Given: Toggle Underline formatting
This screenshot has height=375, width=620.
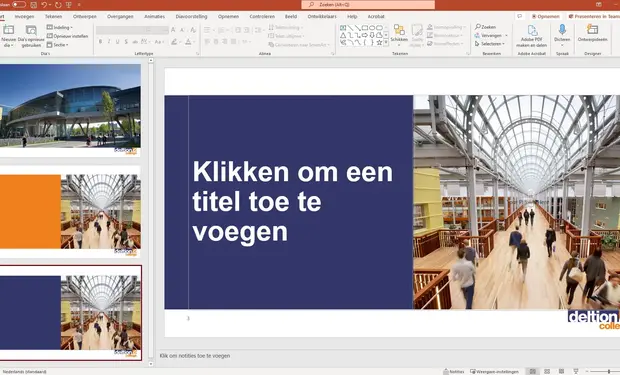Looking at the screenshot, I should tap(117, 42).
